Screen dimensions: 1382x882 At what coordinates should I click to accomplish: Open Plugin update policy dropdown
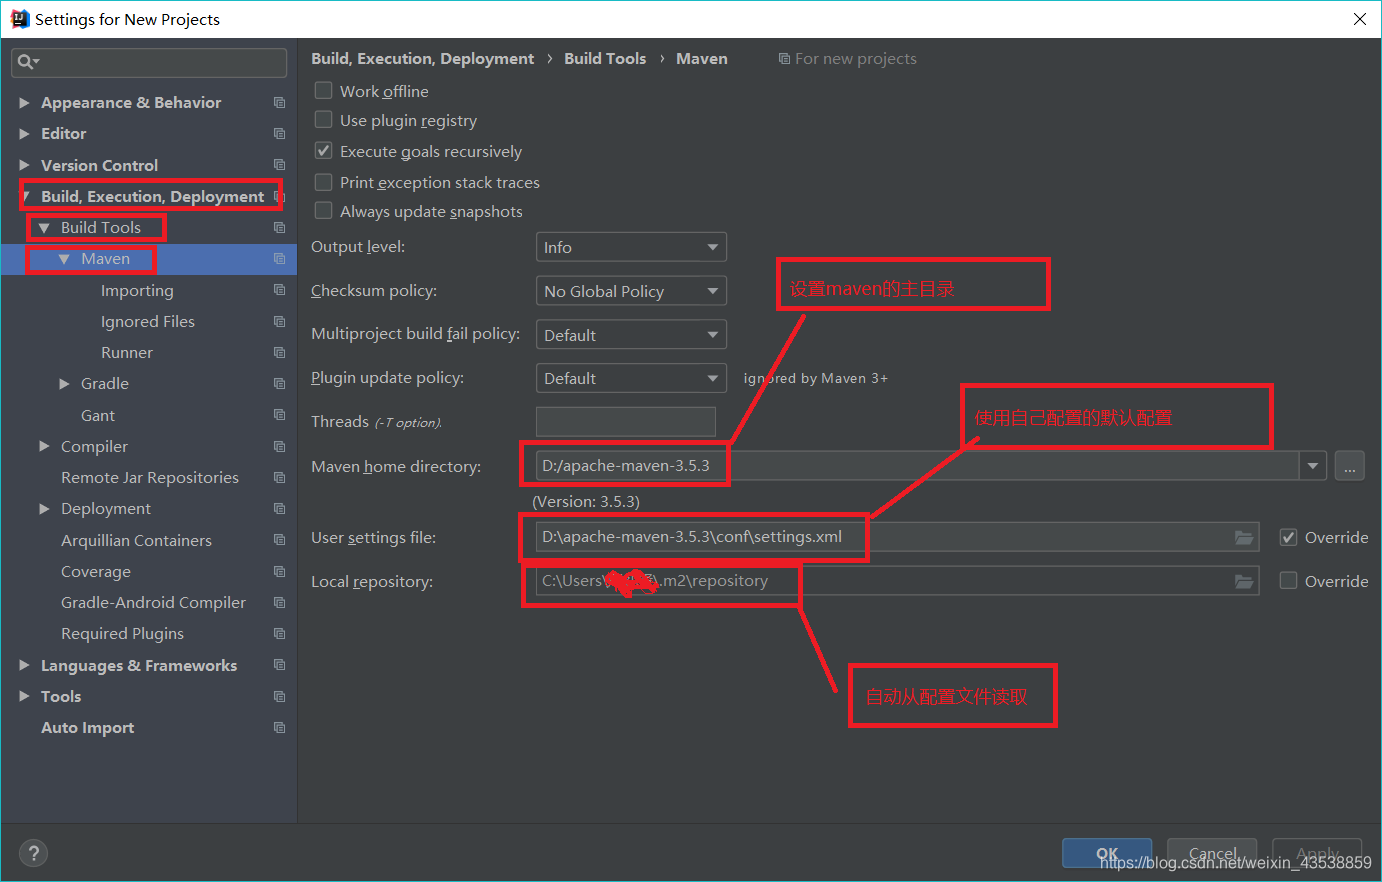coord(631,378)
